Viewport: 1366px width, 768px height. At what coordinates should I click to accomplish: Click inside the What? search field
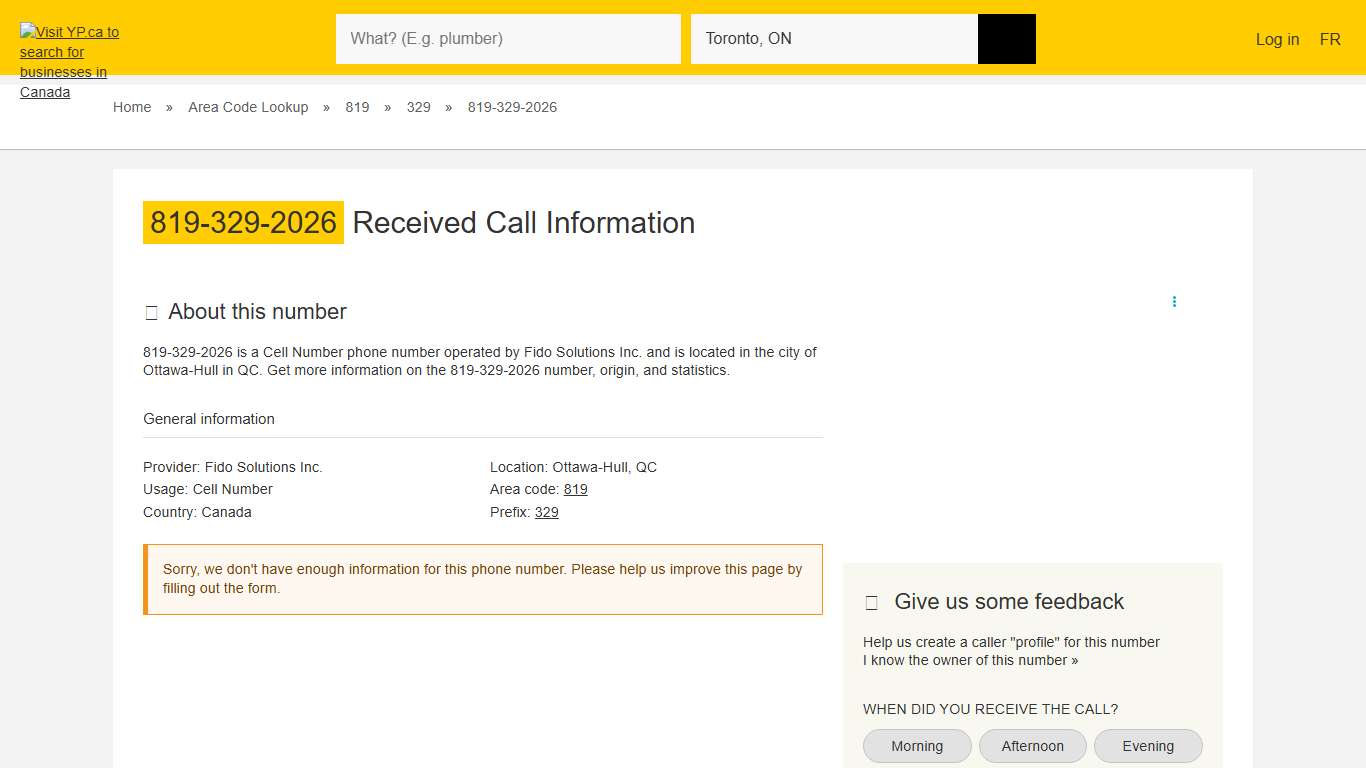pyautogui.click(x=508, y=38)
